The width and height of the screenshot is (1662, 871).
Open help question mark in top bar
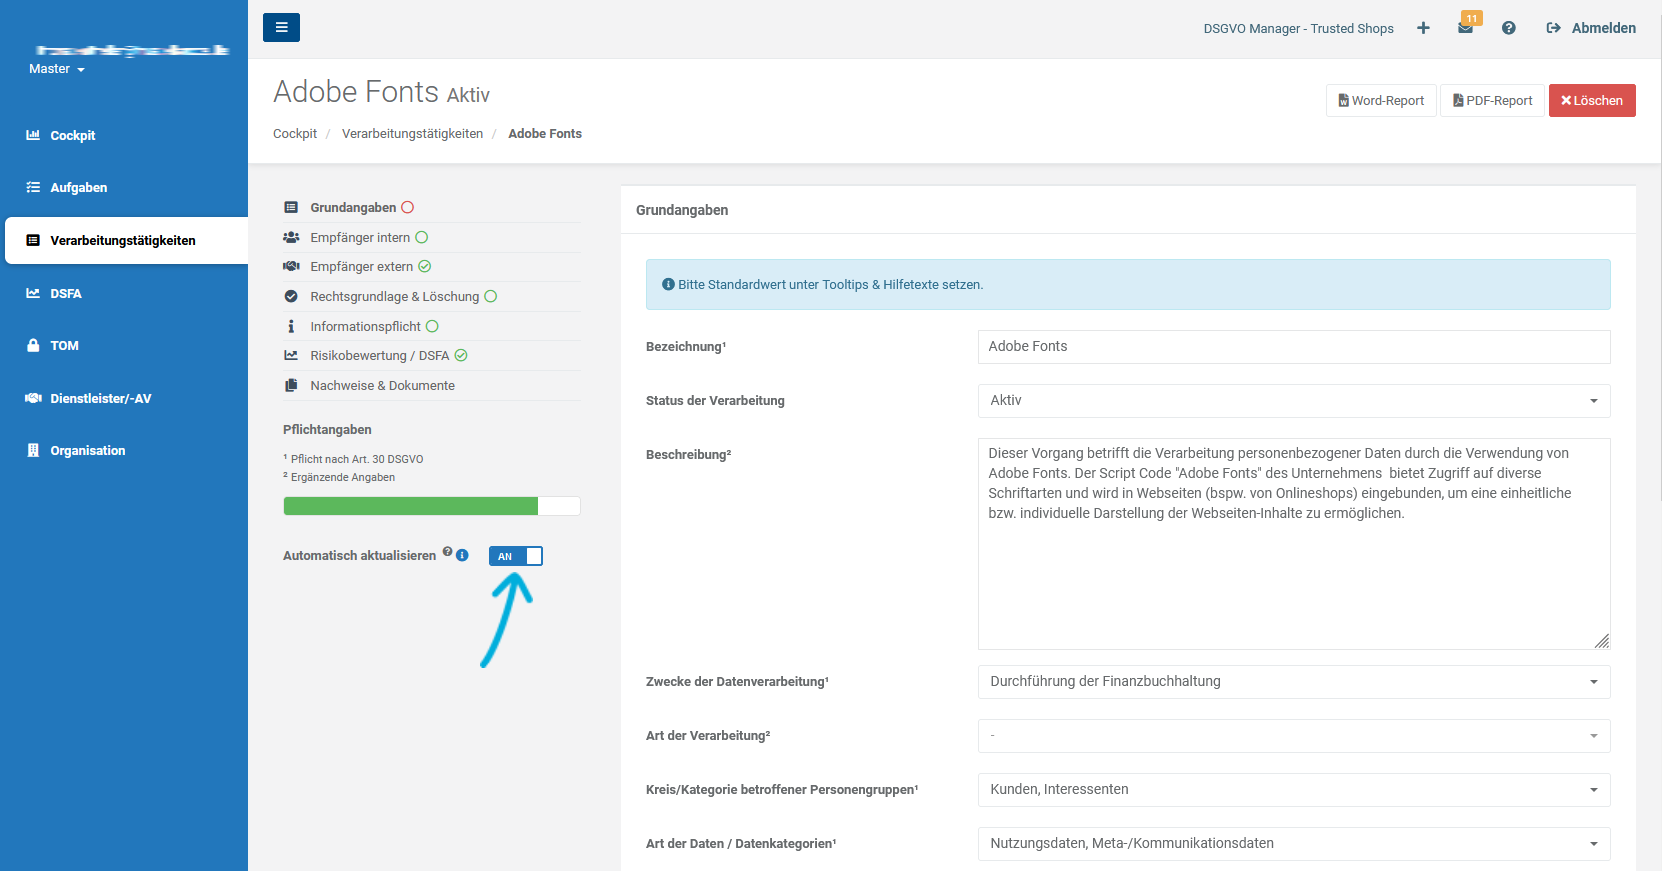1509,28
